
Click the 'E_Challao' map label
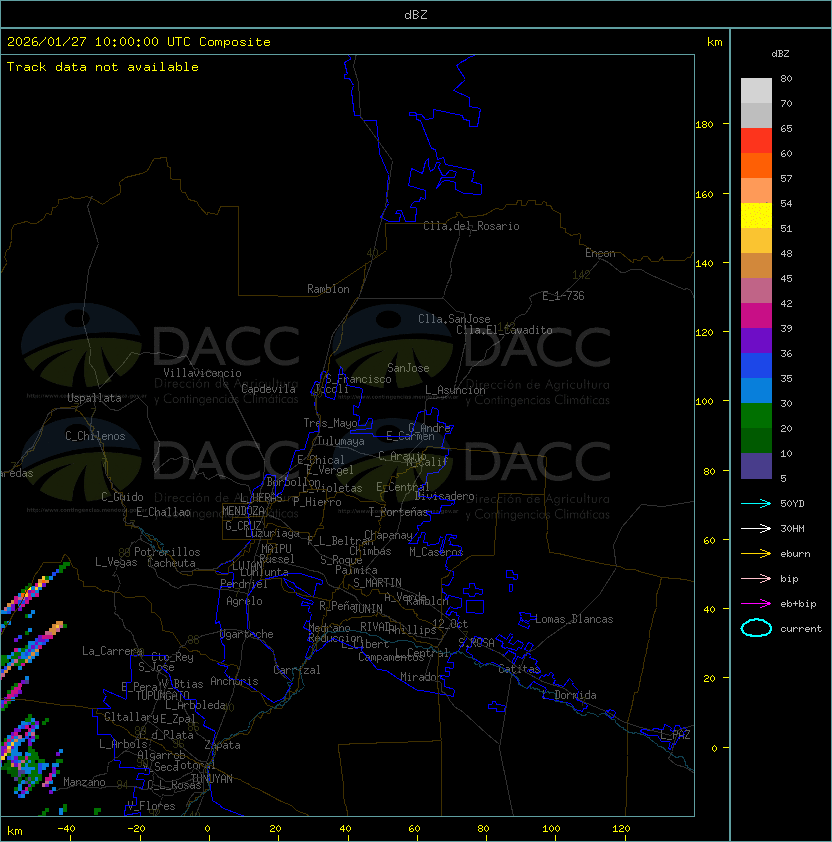[163, 512]
